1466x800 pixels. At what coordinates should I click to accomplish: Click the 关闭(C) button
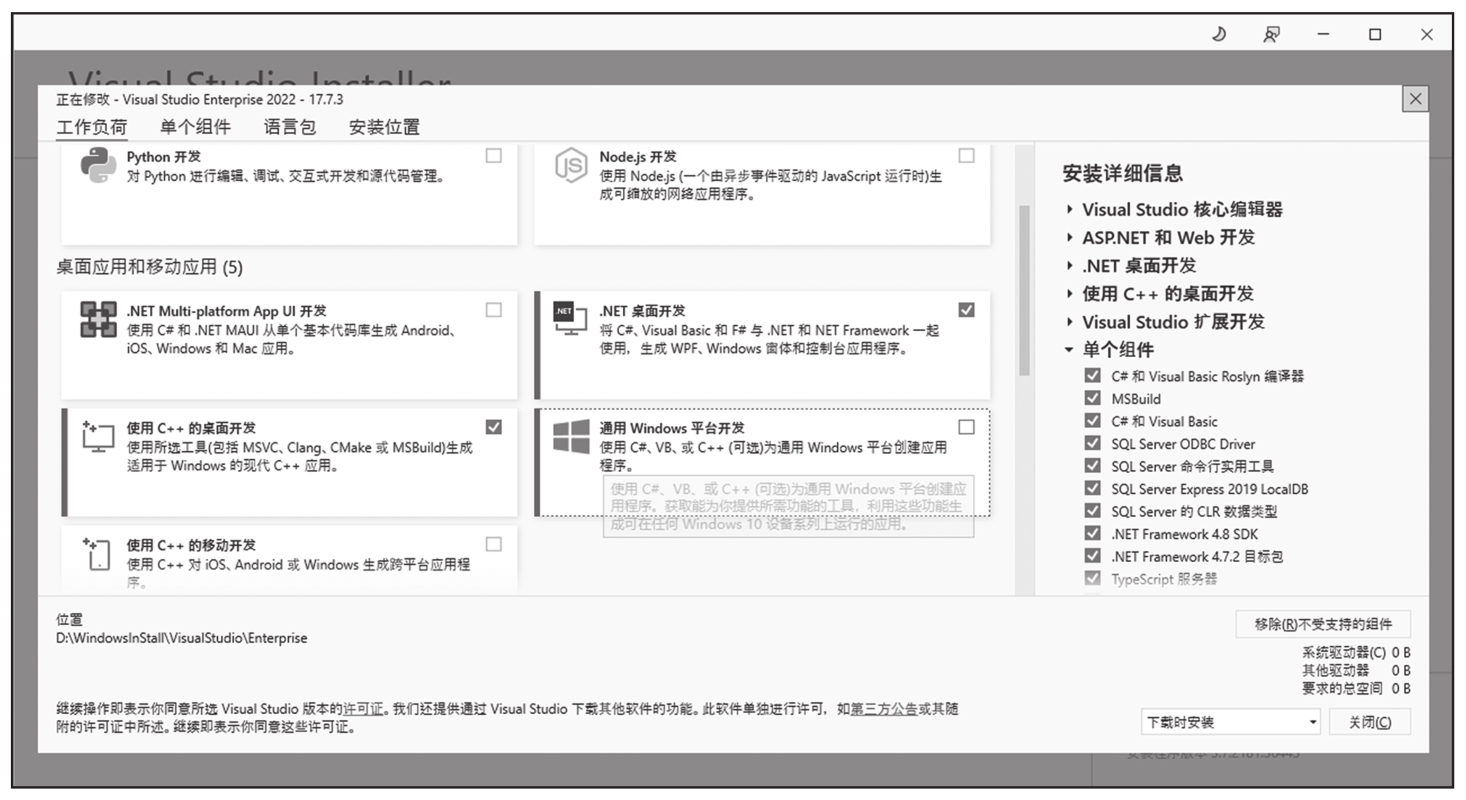point(1370,722)
